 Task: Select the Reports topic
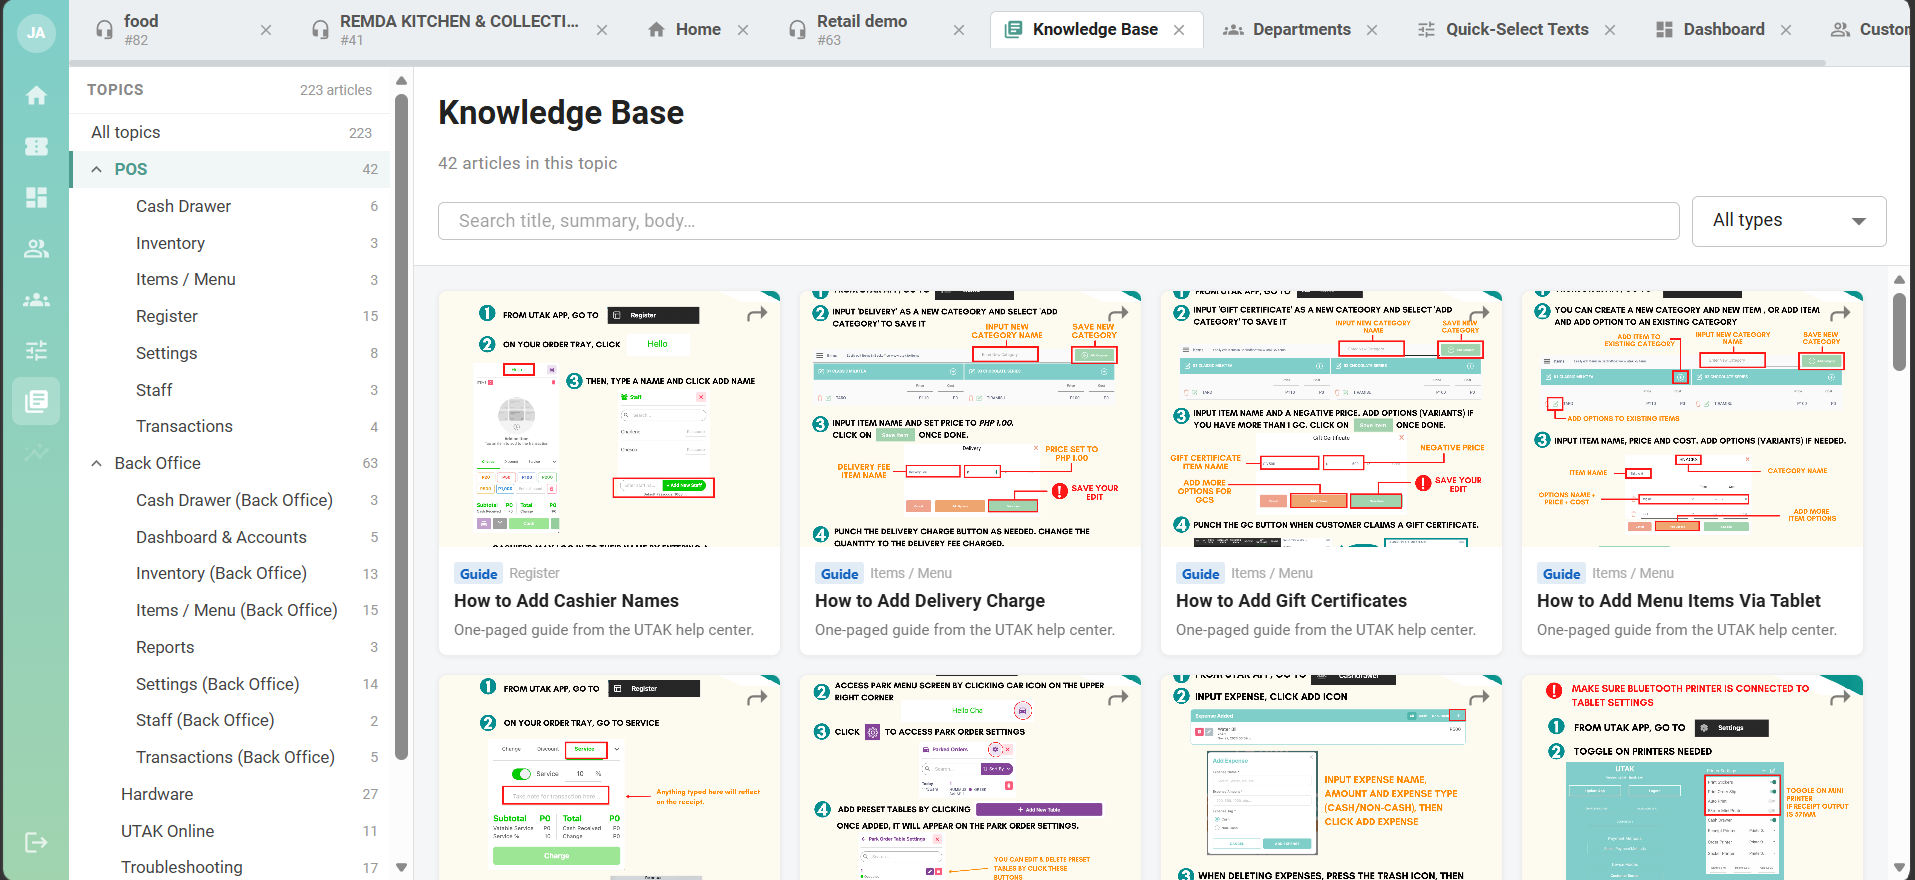tap(230, 647)
